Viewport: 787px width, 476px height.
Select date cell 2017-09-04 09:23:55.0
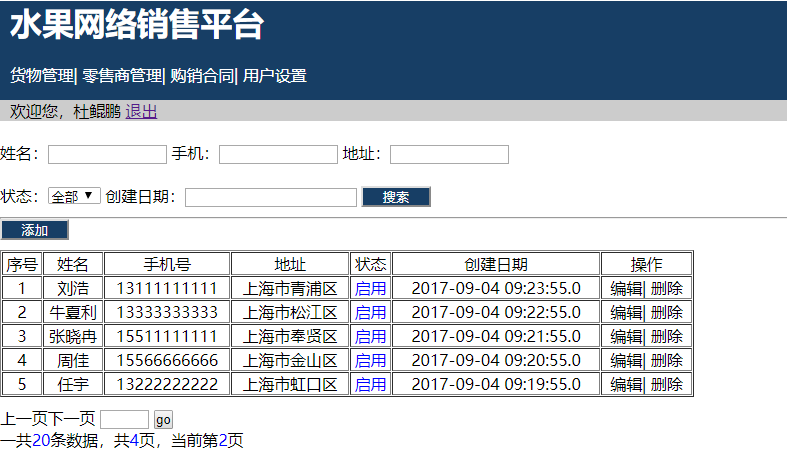[496, 288]
